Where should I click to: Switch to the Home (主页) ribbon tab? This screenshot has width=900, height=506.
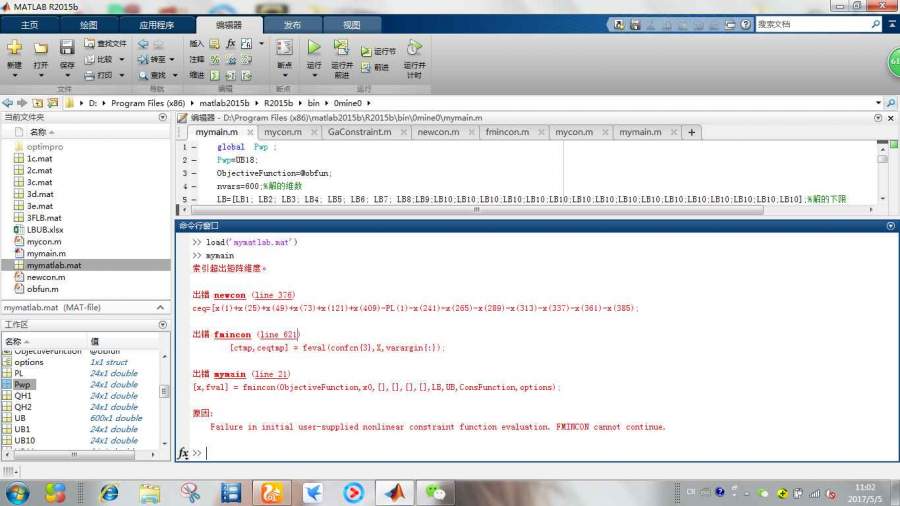tap(30, 25)
